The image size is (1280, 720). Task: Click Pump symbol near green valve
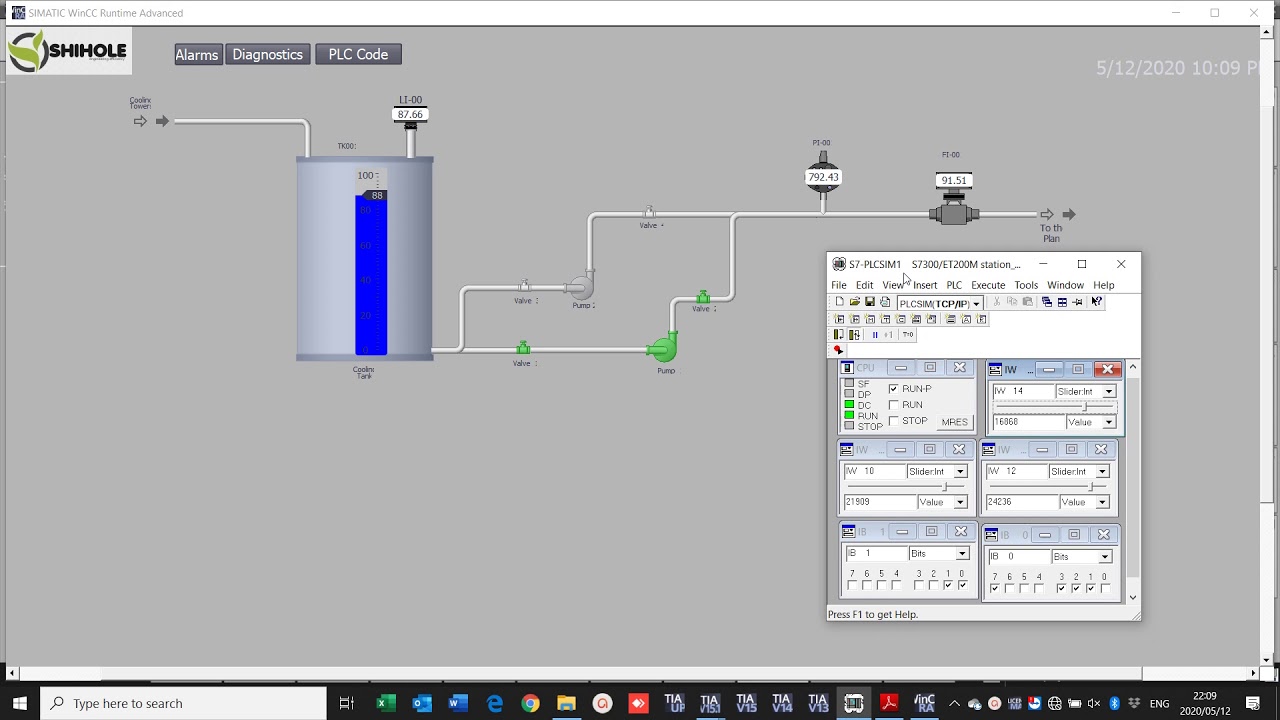[663, 346]
